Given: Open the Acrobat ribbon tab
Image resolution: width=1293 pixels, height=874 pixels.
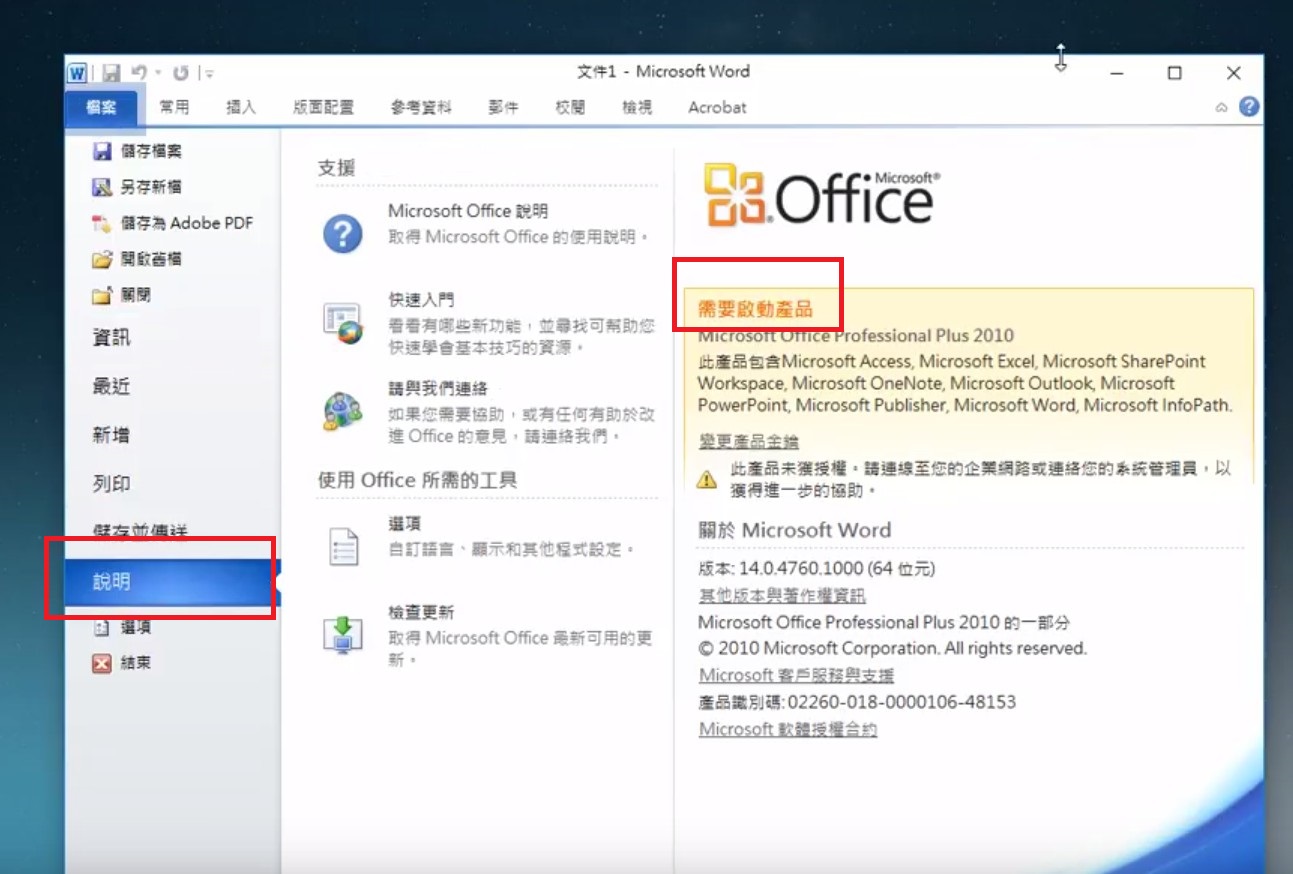Looking at the screenshot, I should [717, 108].
